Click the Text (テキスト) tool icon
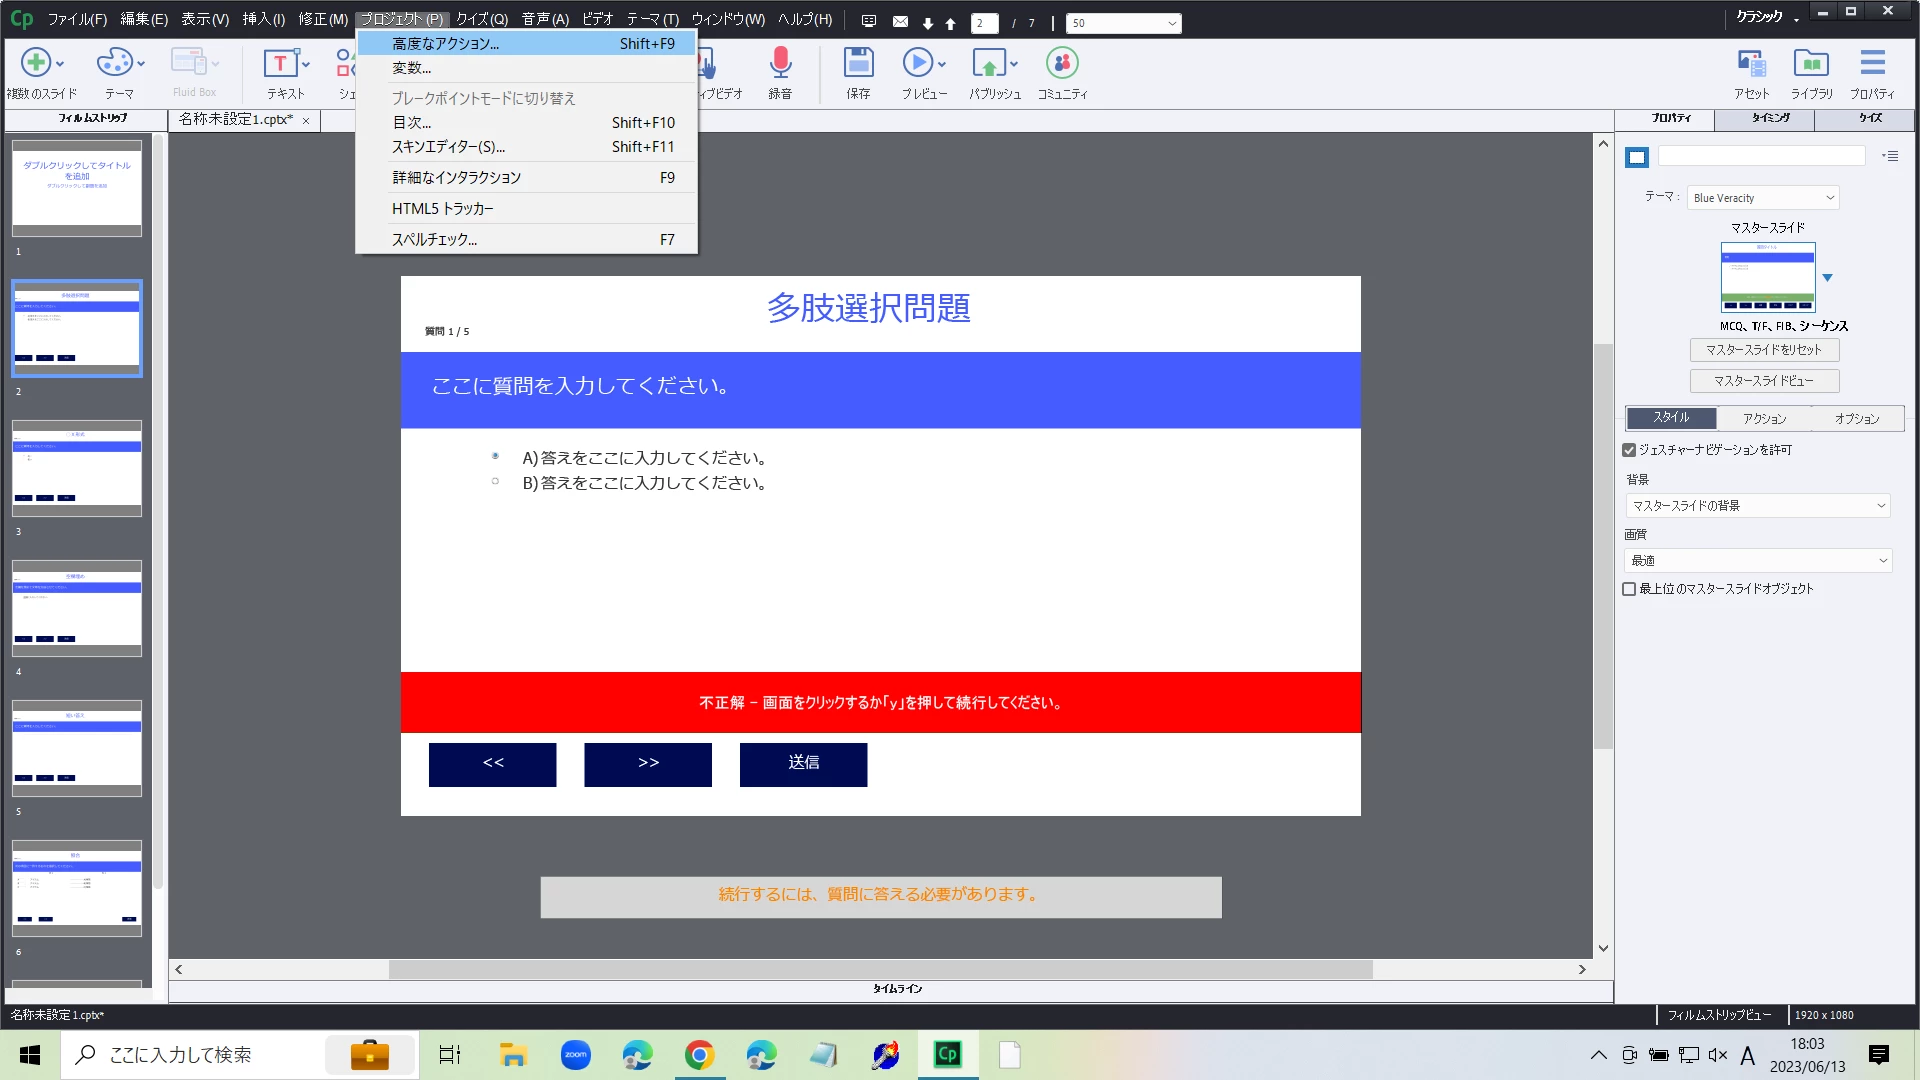The width and height of the screenshot is (1920, 1080). [280, 64]
